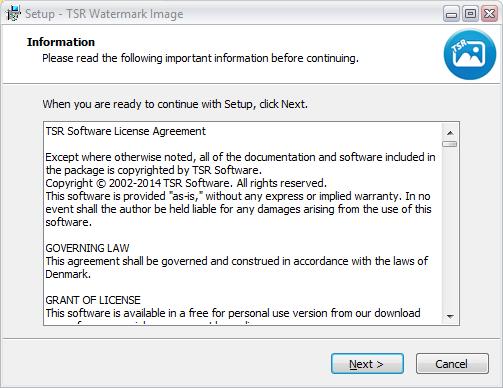503x388 pixels.
Task: Click the round TSR Watermark Image logo
Action: (x=470, y=54)
